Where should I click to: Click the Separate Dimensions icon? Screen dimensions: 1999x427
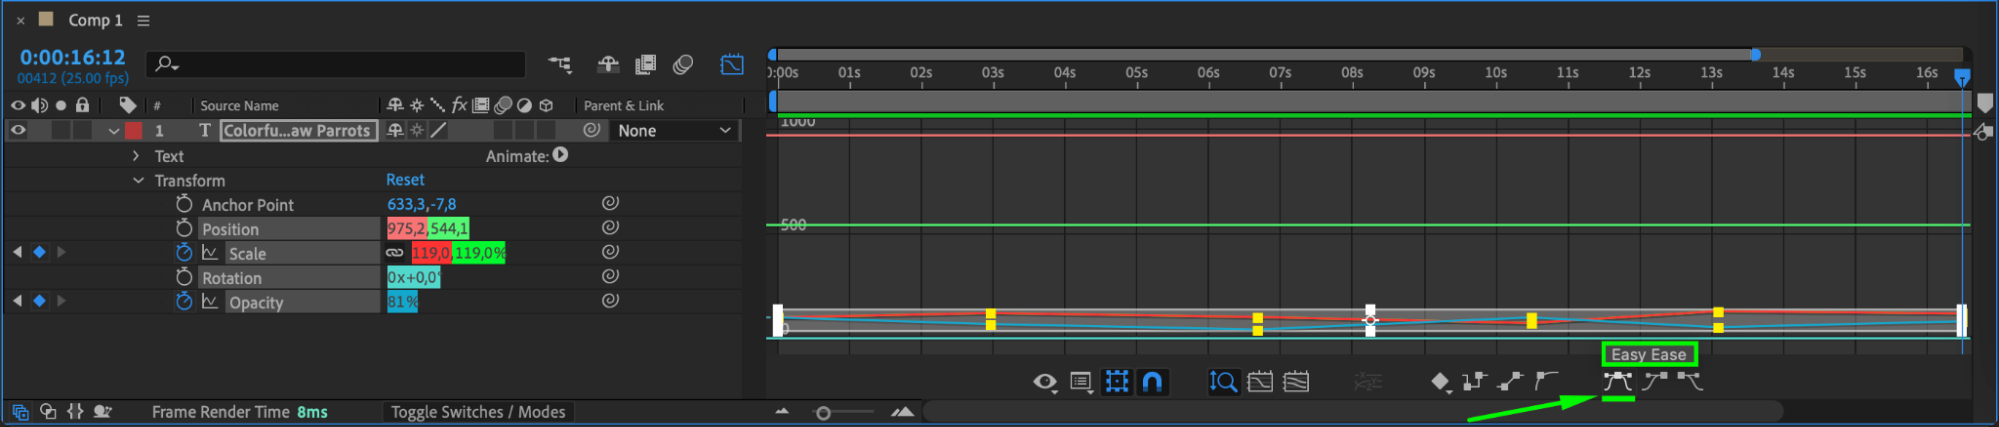(1367, 382)
